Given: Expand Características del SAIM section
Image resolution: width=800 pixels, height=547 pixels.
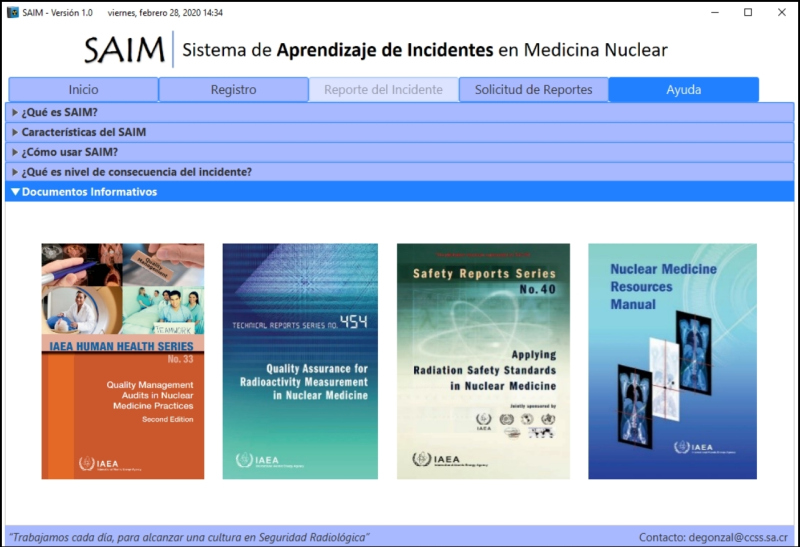Looking at the screenshot, I should (x=83, y=132).
